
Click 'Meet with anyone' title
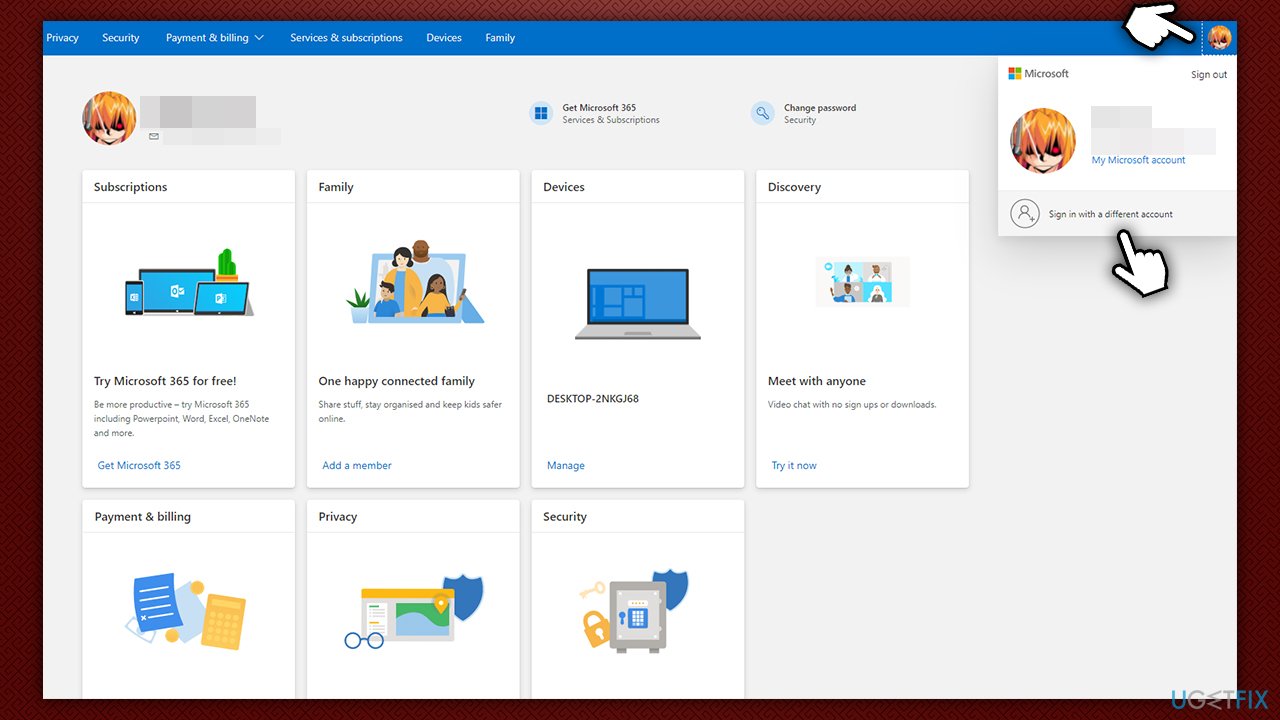817,381
